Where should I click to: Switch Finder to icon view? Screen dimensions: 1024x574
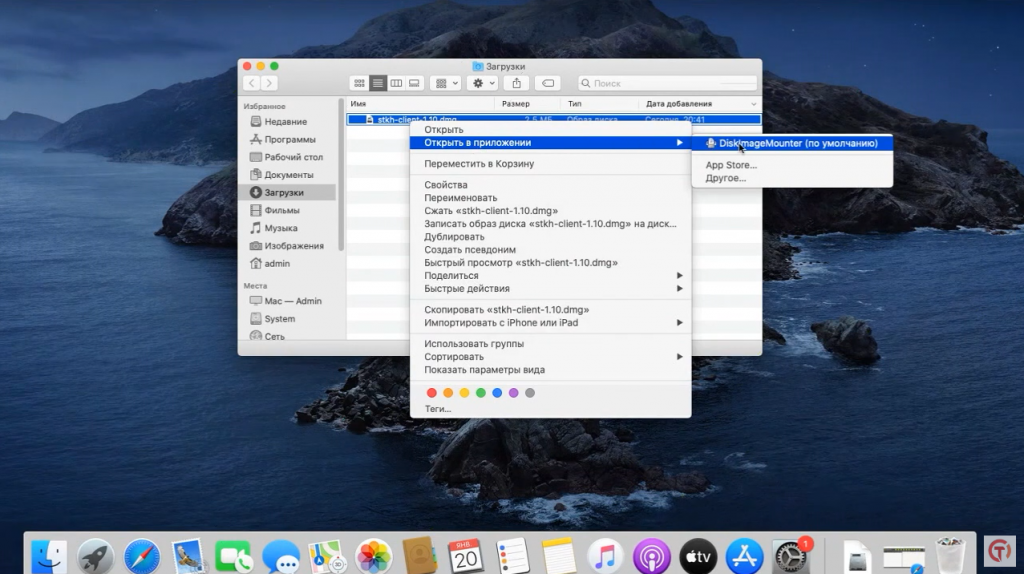[x=359, y=84]
